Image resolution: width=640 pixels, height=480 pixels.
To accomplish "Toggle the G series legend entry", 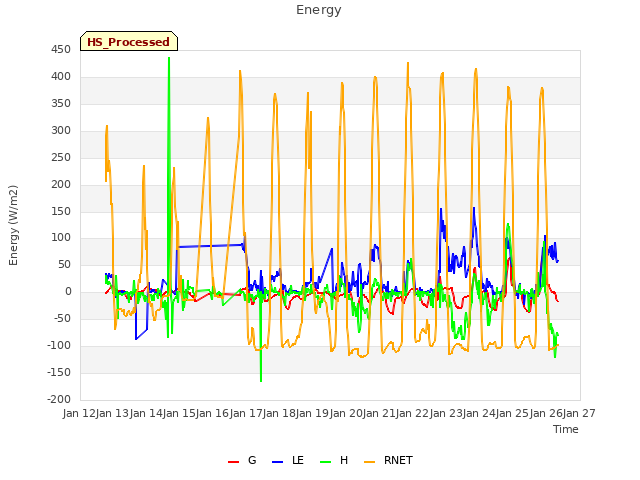I will [242, 460].
